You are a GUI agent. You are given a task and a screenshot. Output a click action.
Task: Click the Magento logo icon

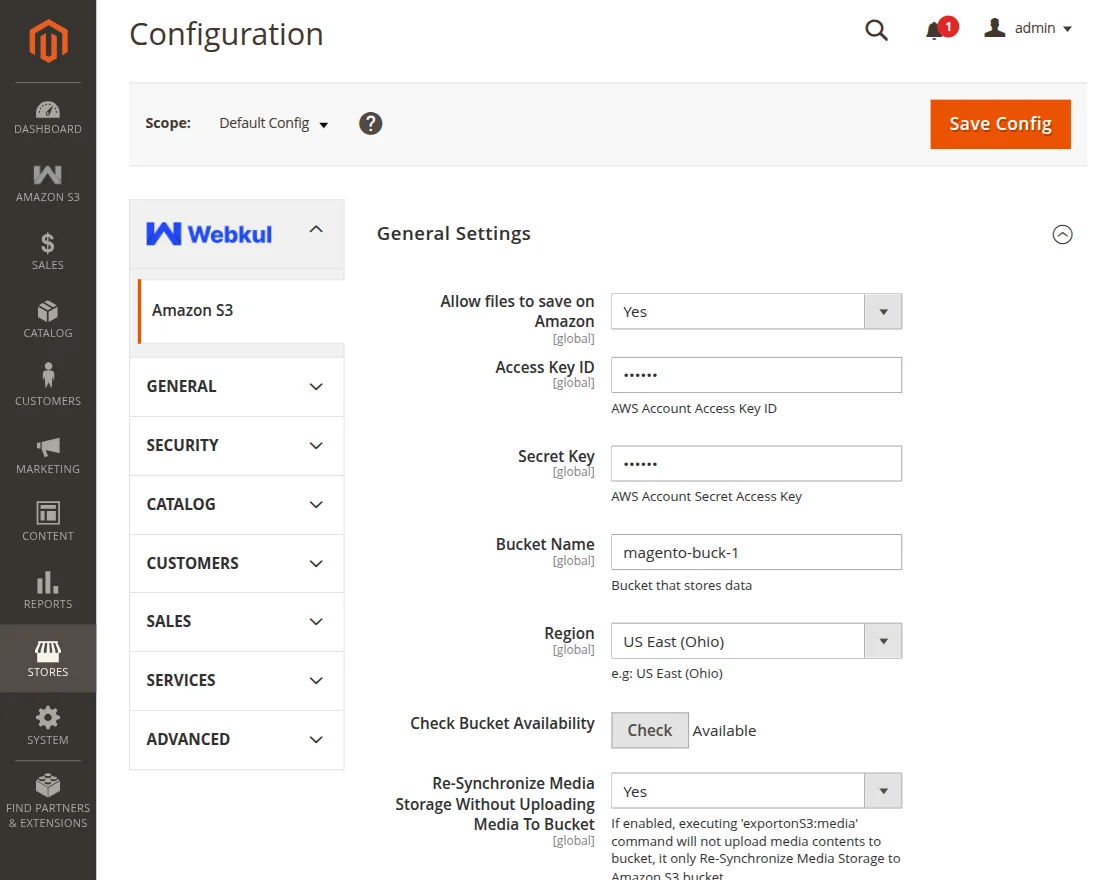click(47, 41)
